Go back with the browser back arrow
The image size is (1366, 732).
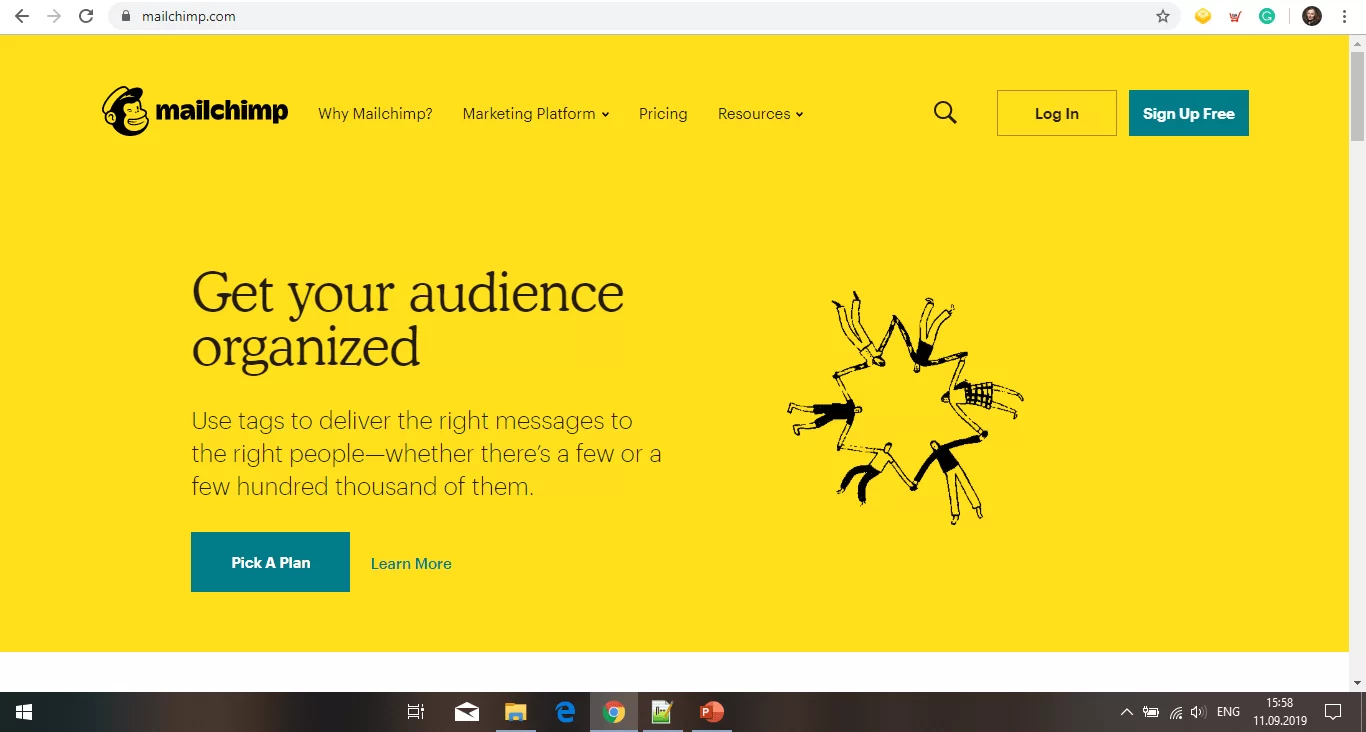click(x=22, y=16)
